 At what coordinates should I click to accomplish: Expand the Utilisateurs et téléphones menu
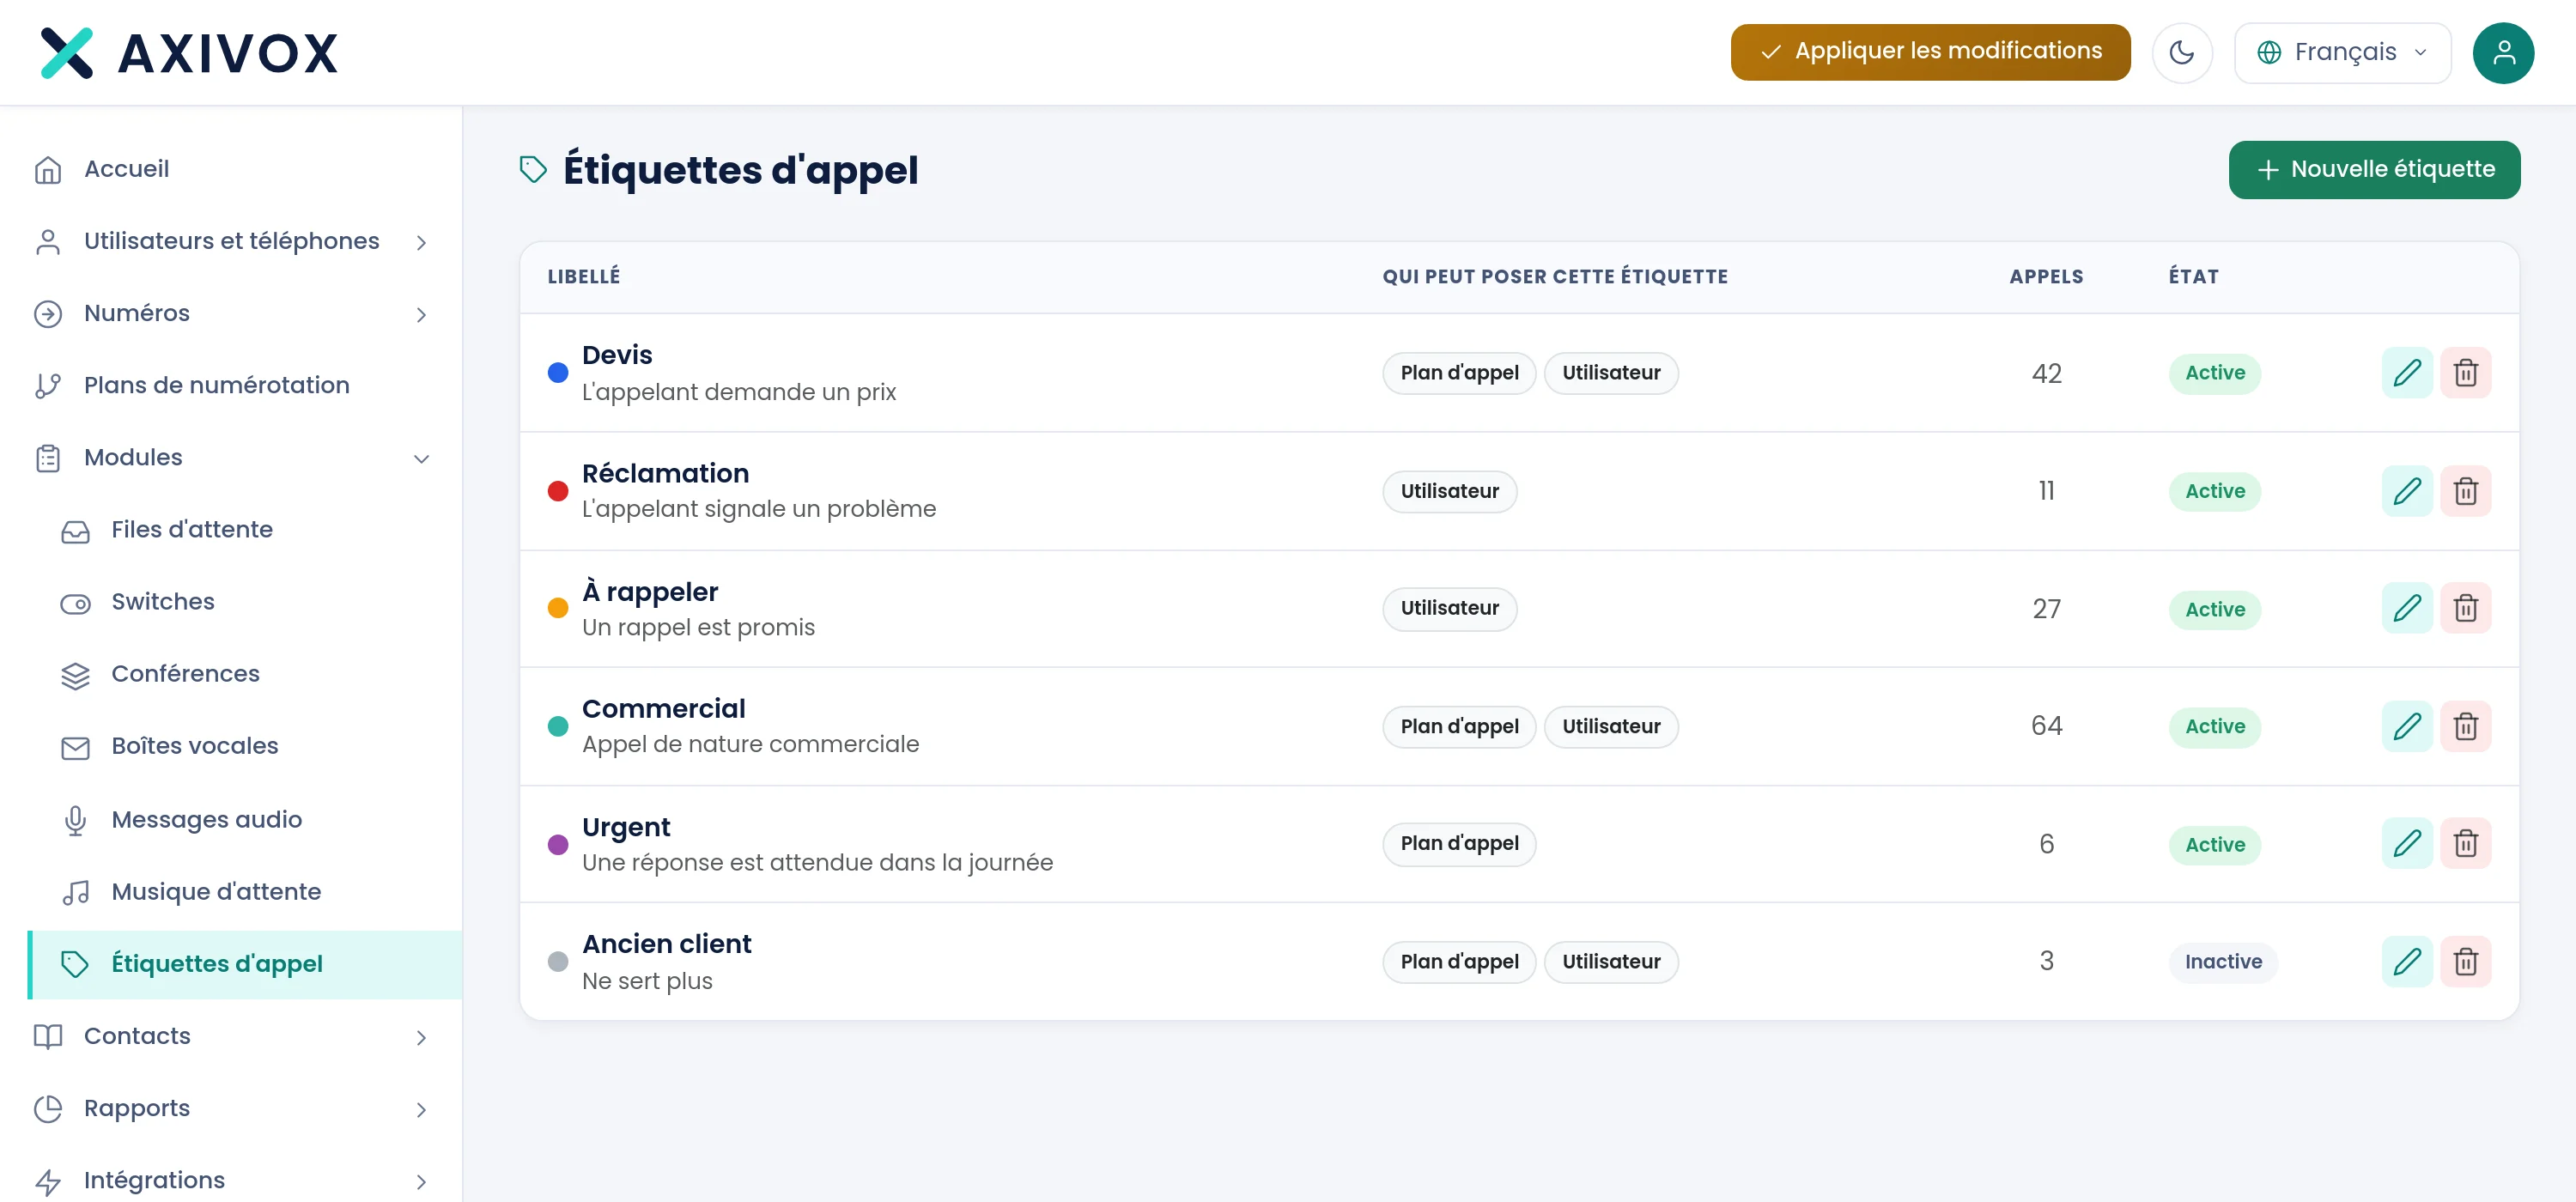pyautogui.click(x=232, y=242)
